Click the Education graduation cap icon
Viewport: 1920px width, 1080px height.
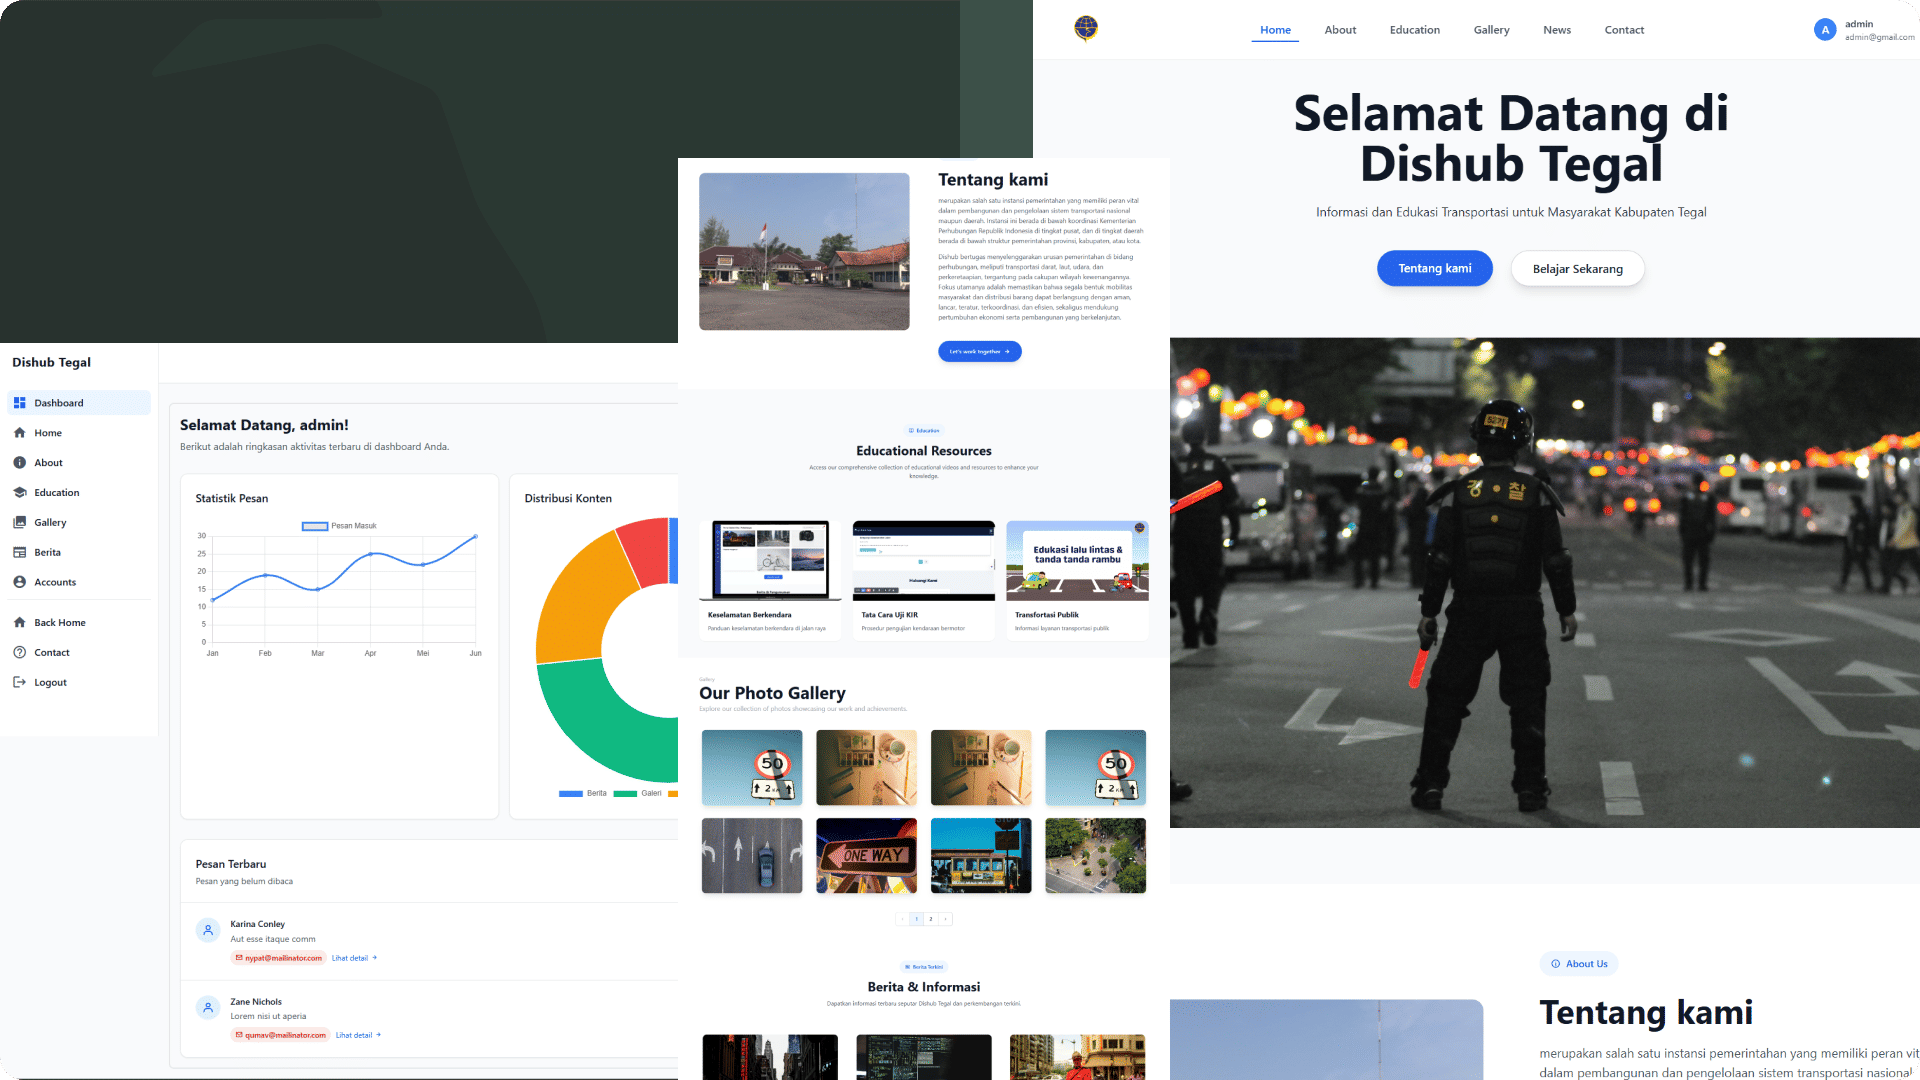[20, 493]
